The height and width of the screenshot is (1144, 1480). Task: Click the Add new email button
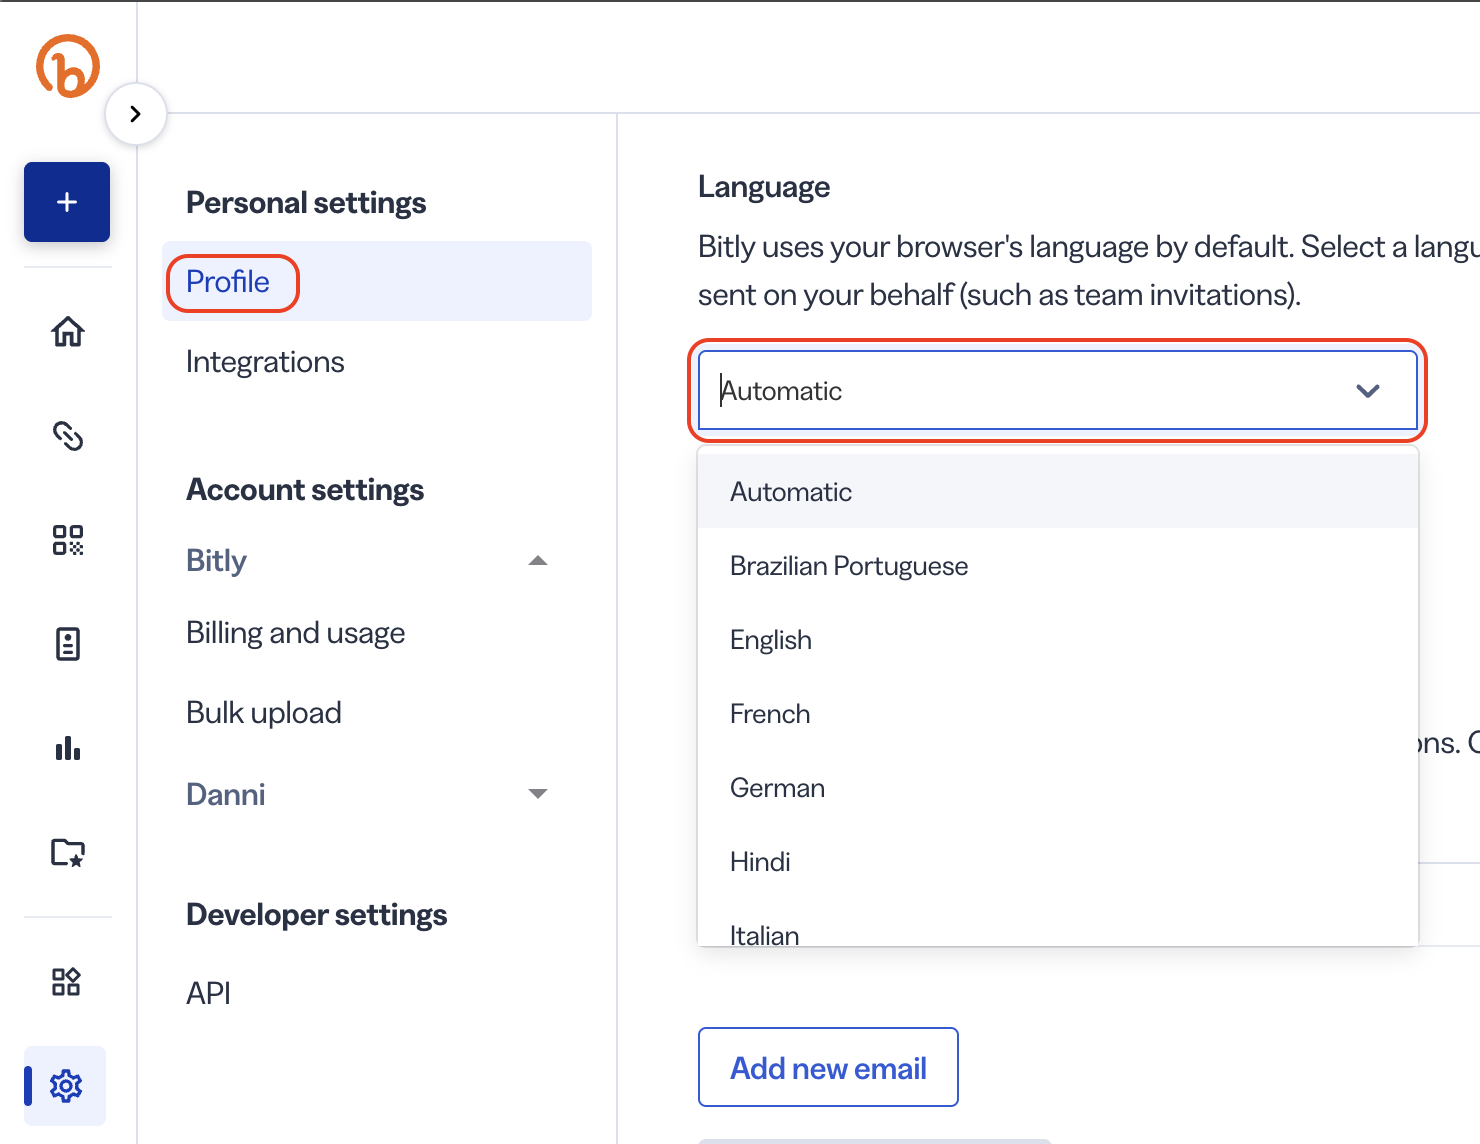coord(828,1067)
